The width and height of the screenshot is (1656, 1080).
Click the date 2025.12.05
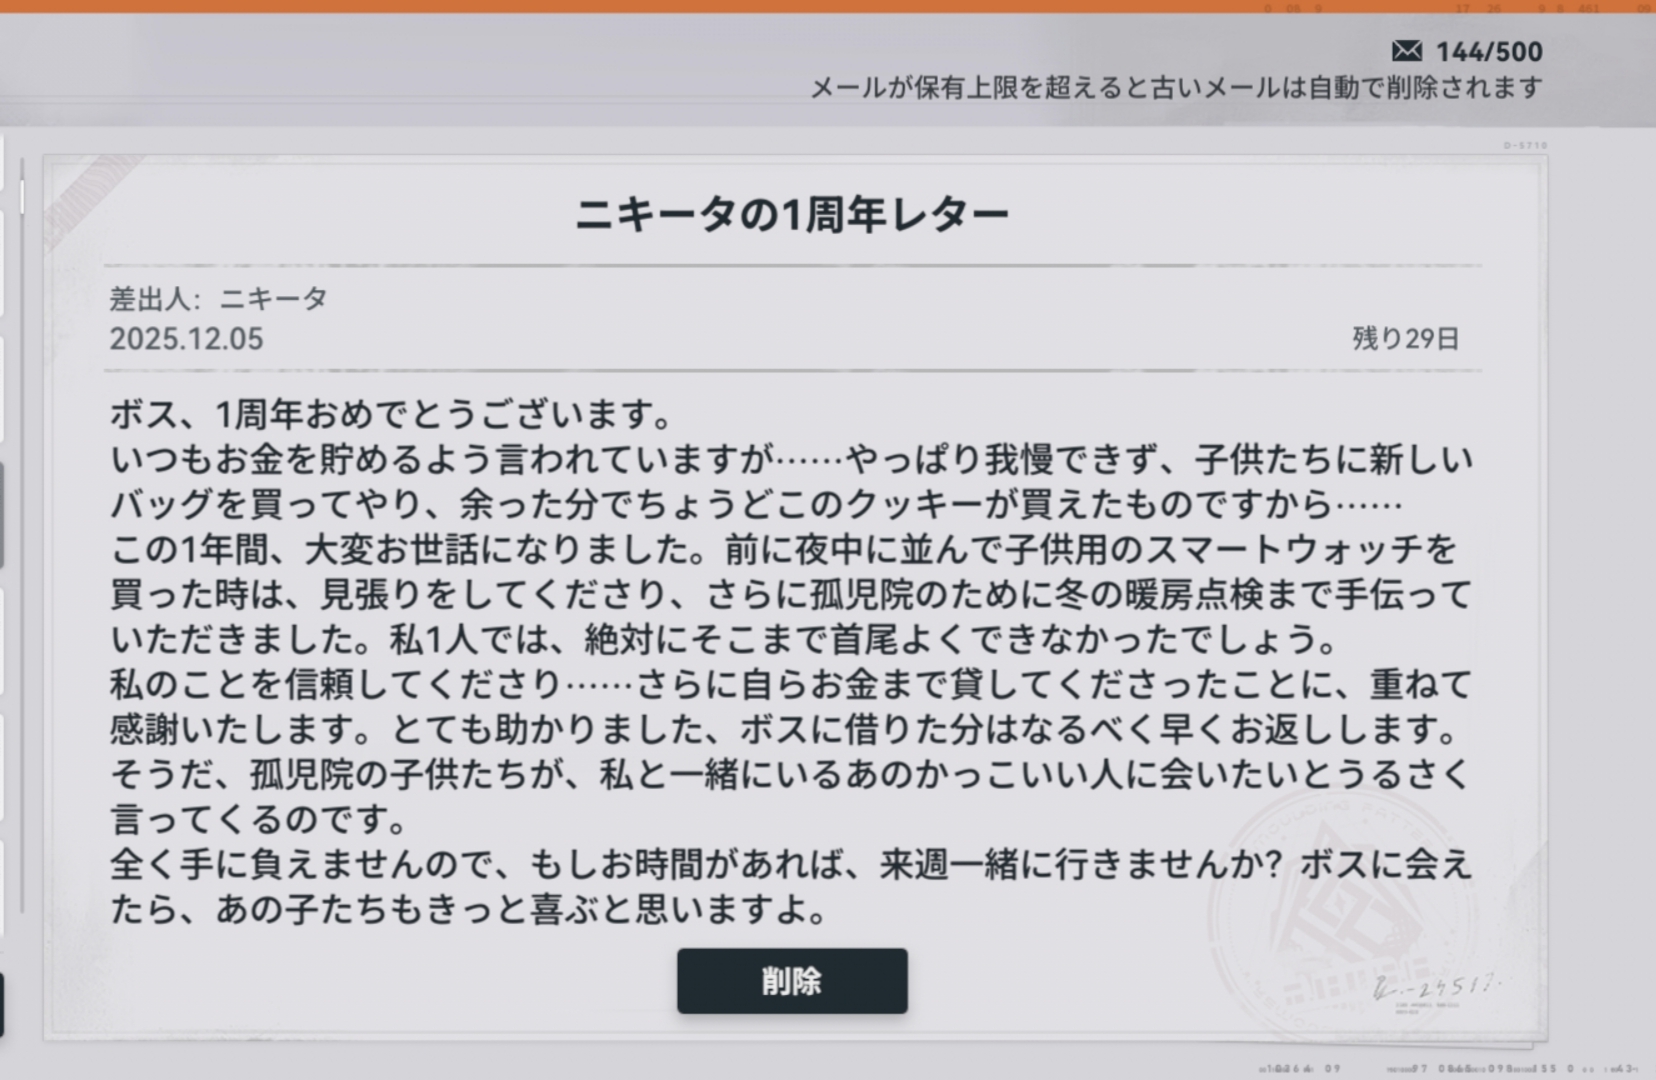click(x=186, y=339)
